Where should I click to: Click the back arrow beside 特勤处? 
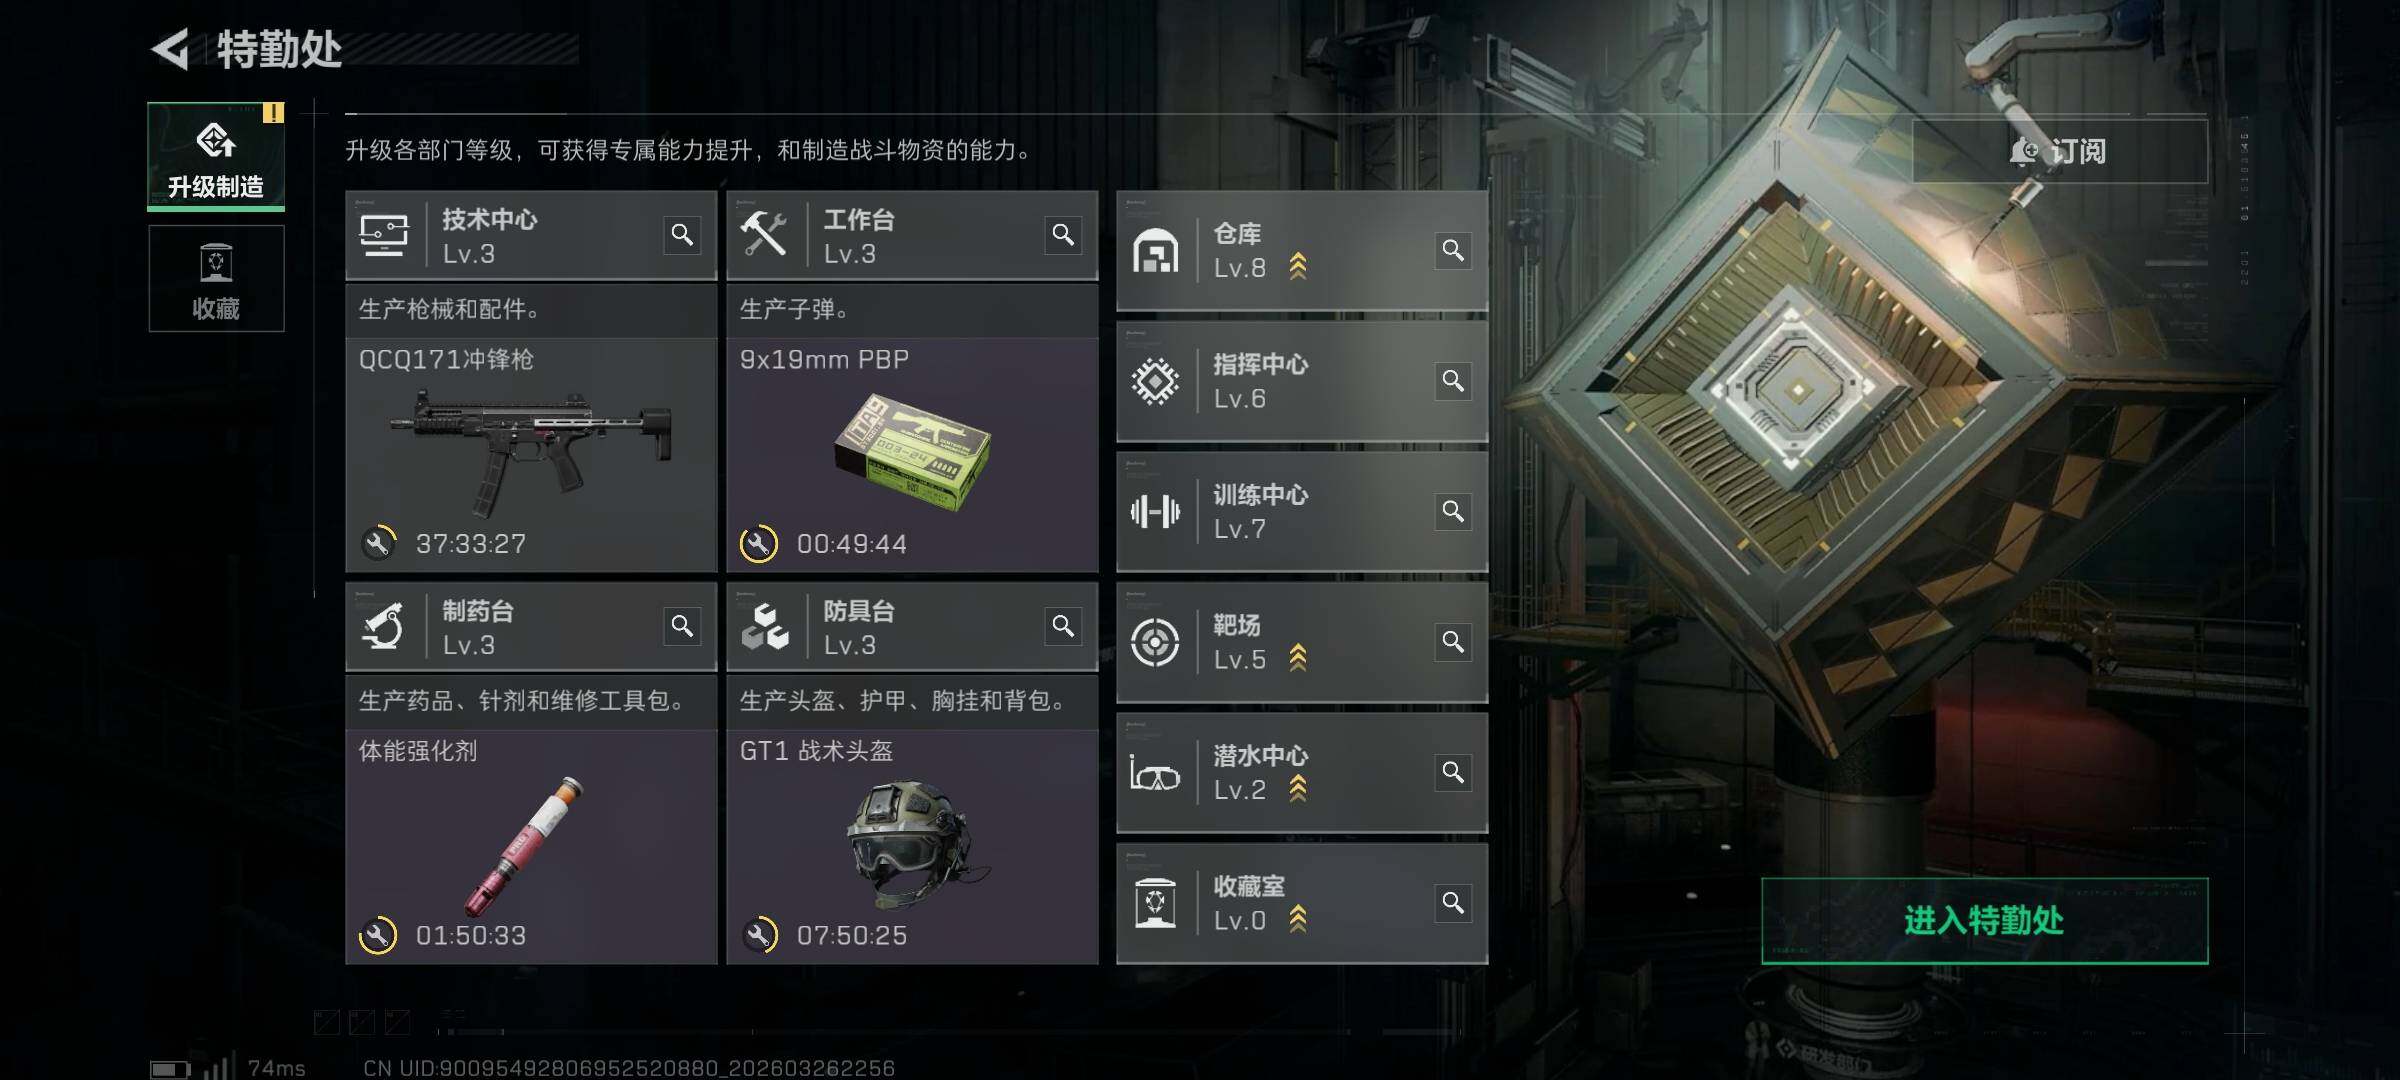tap(171, 49)
